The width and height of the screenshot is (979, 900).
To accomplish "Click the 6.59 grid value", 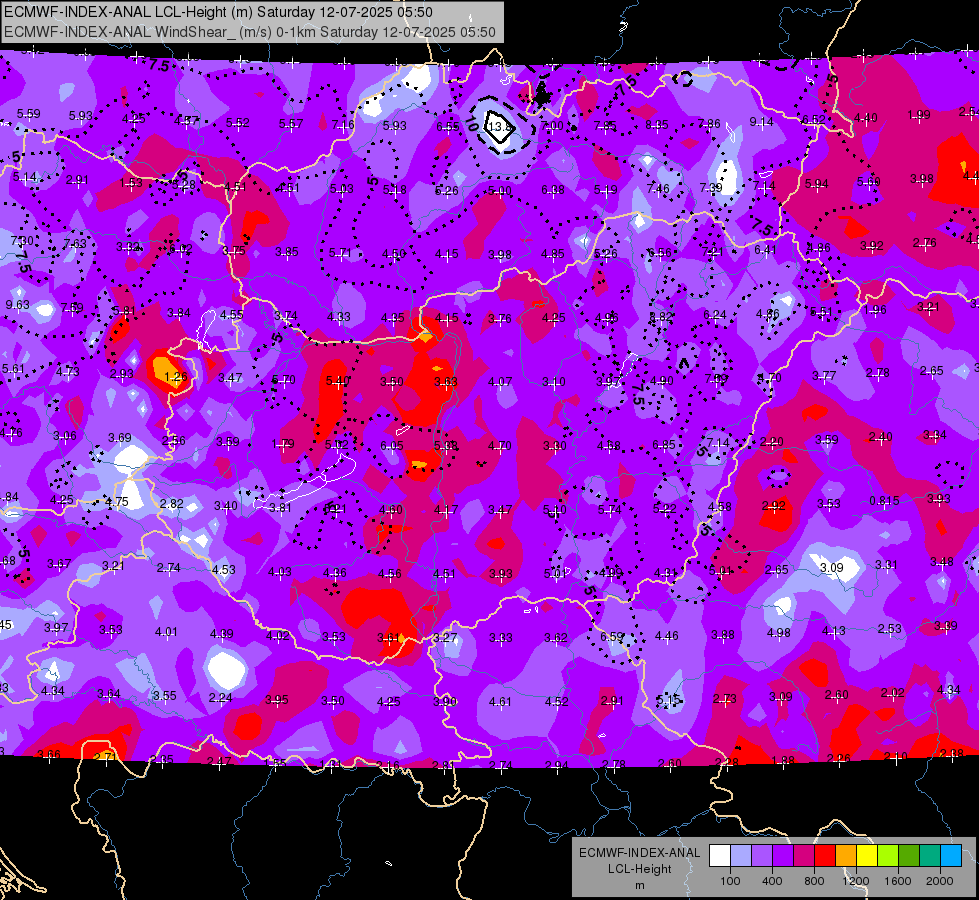I will (612, 636).
